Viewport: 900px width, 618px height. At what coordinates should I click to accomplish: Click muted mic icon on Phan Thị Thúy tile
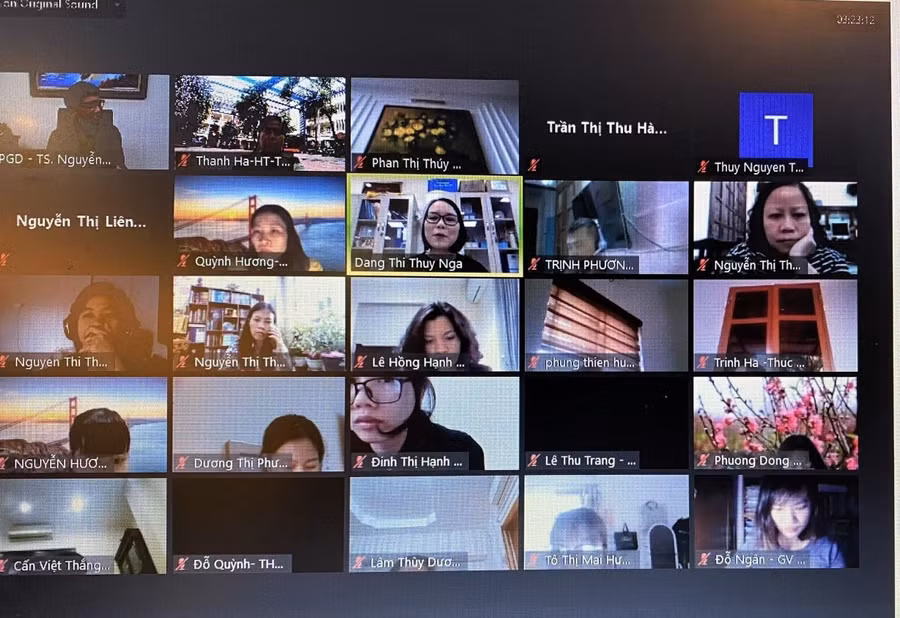(359, 163)
